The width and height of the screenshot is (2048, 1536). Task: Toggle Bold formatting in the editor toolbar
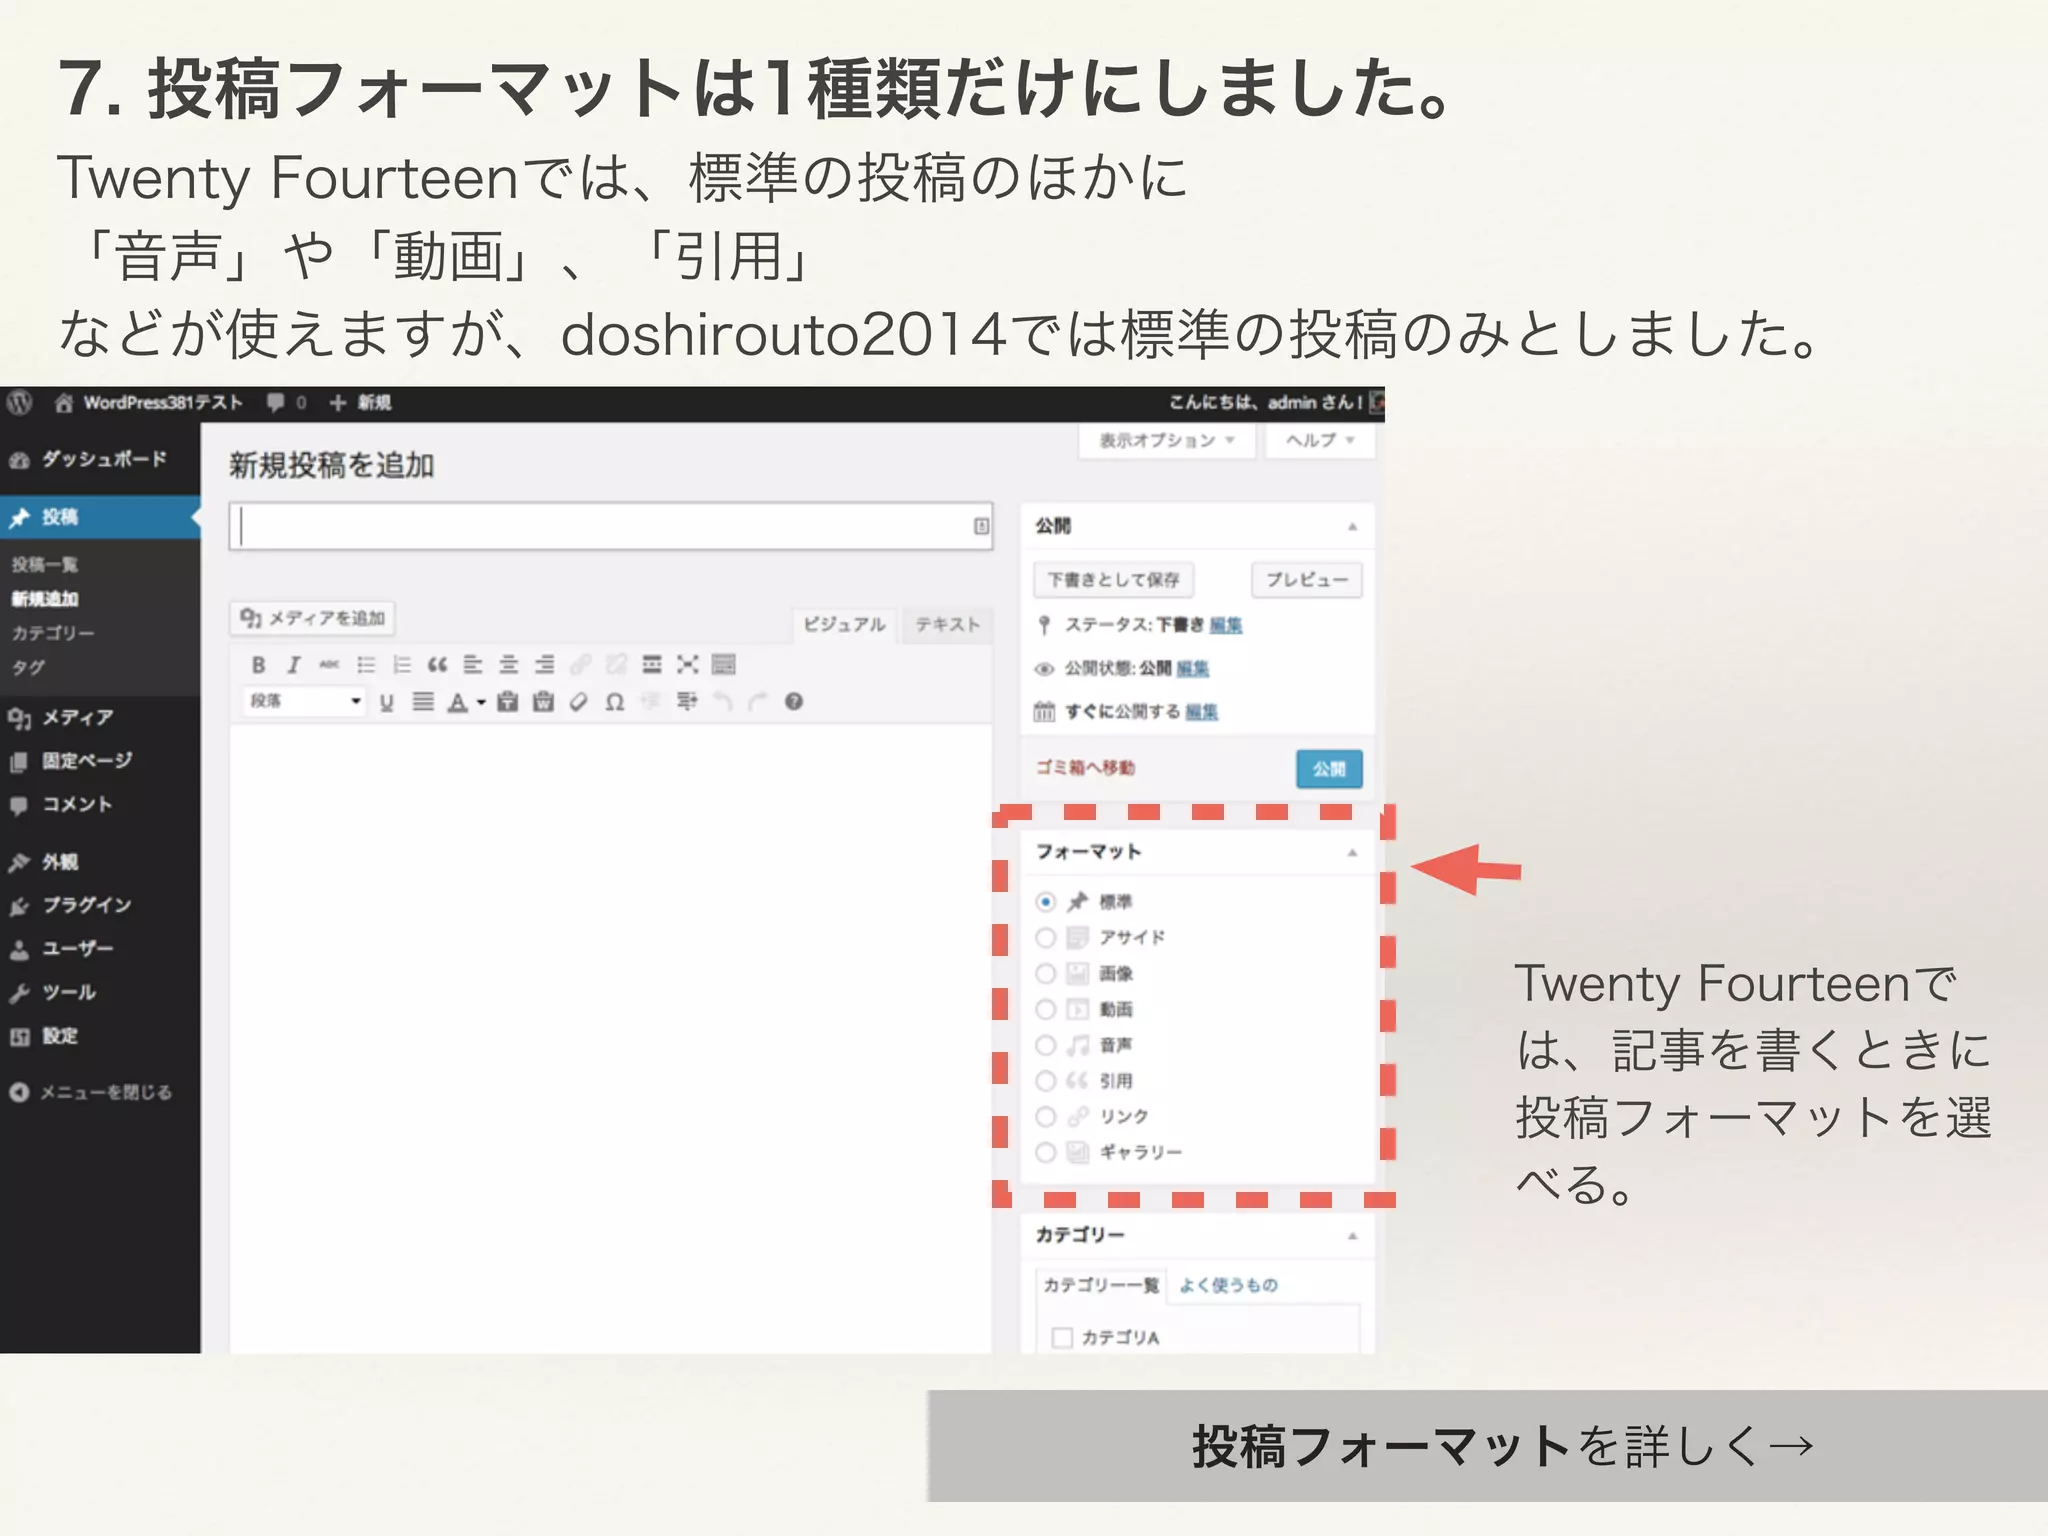point(258,665)
